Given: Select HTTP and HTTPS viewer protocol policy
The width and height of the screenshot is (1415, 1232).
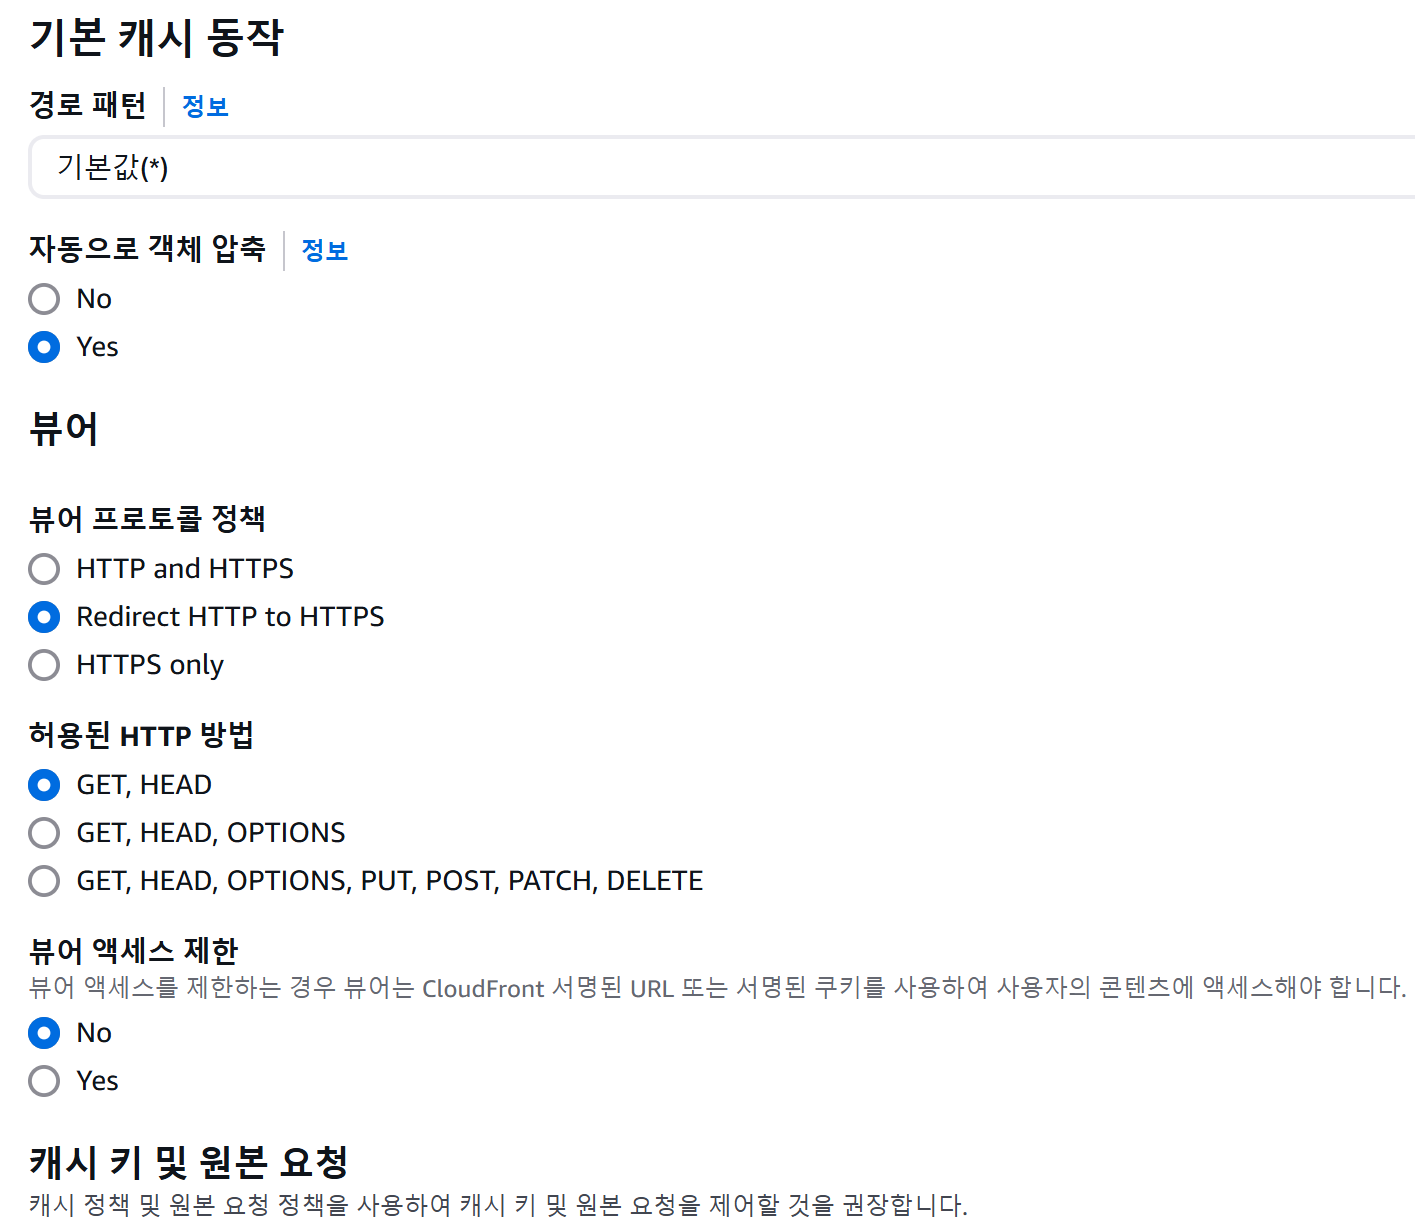Looking at the screenshot, I should coord(44,568).
